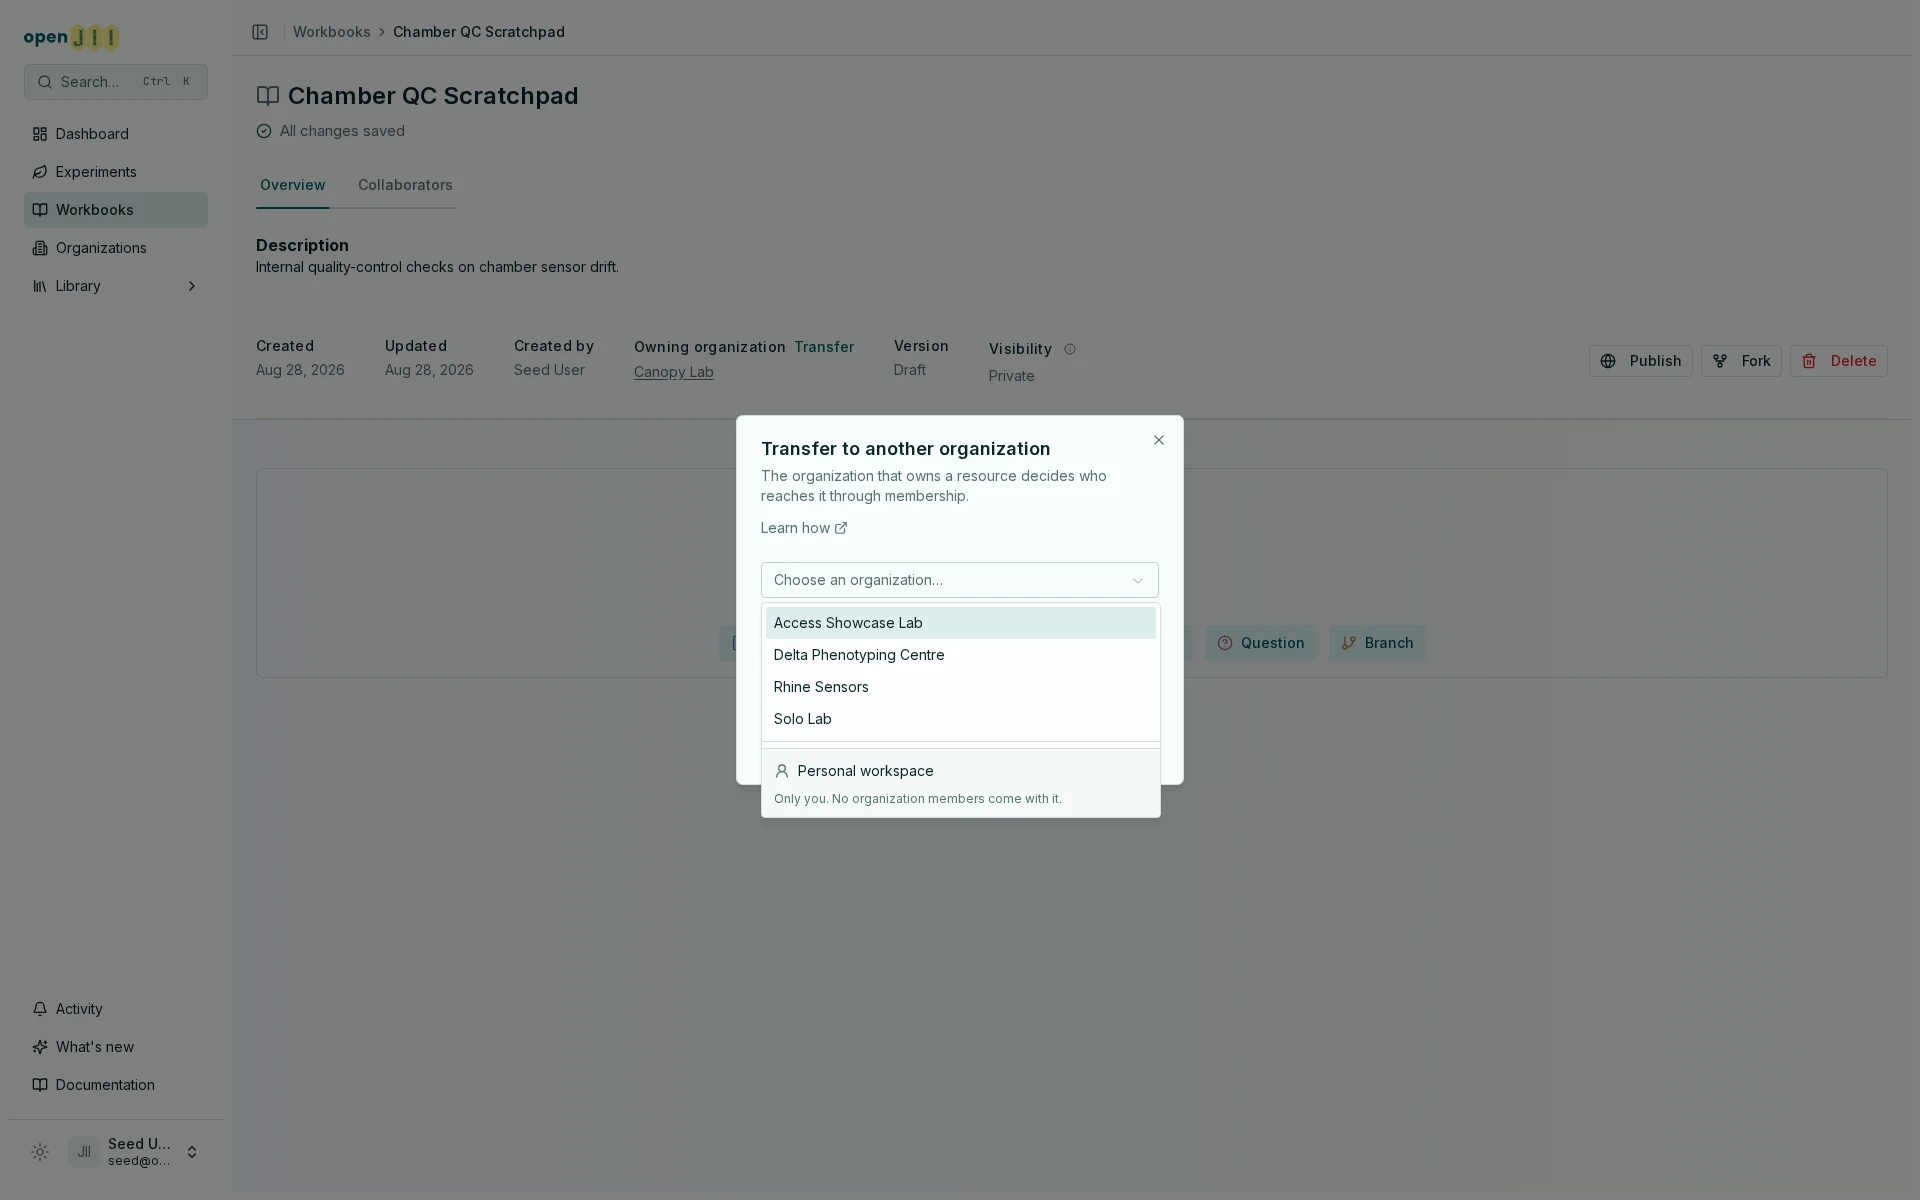
Task: Go to Dashboard in sidebar
Action: [x=116, y=134]
